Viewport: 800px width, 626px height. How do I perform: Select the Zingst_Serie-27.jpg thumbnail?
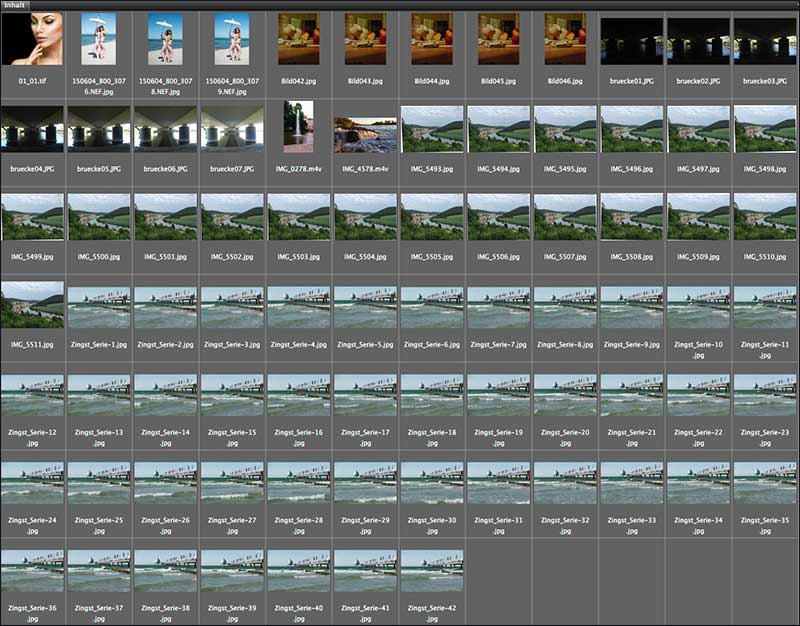click(x=232, y=483)
